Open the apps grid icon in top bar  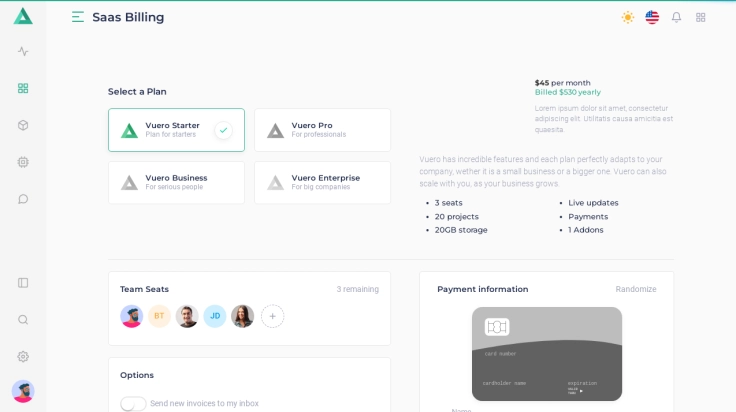click(701, 17)
